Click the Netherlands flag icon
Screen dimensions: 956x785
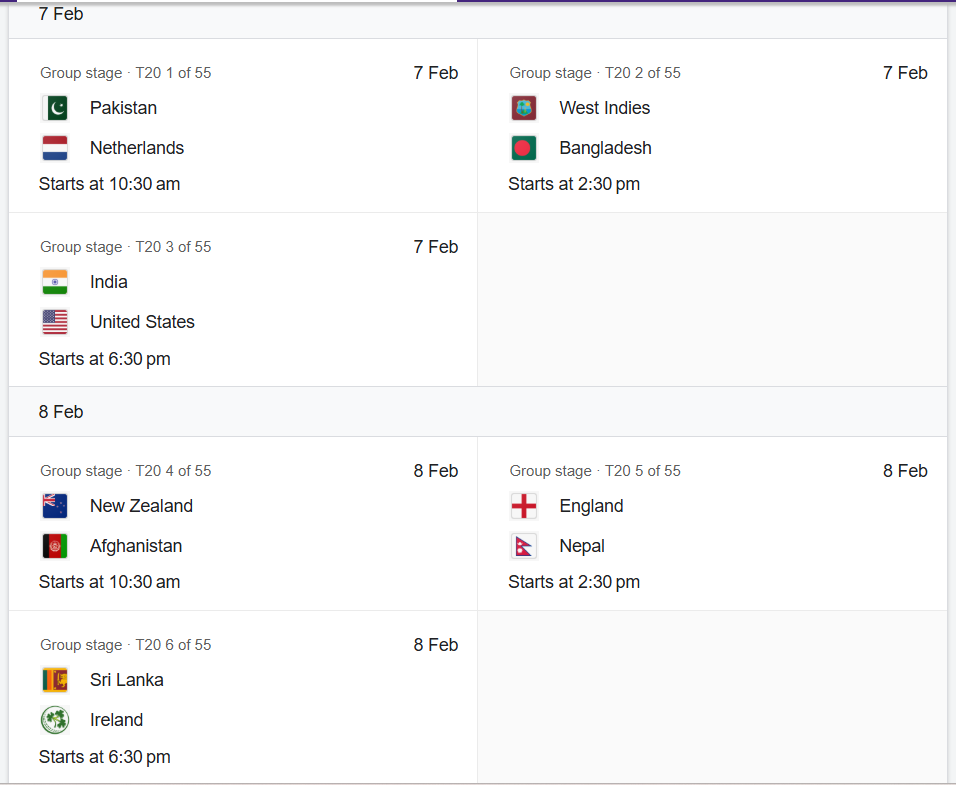click(x=55, y=148)
